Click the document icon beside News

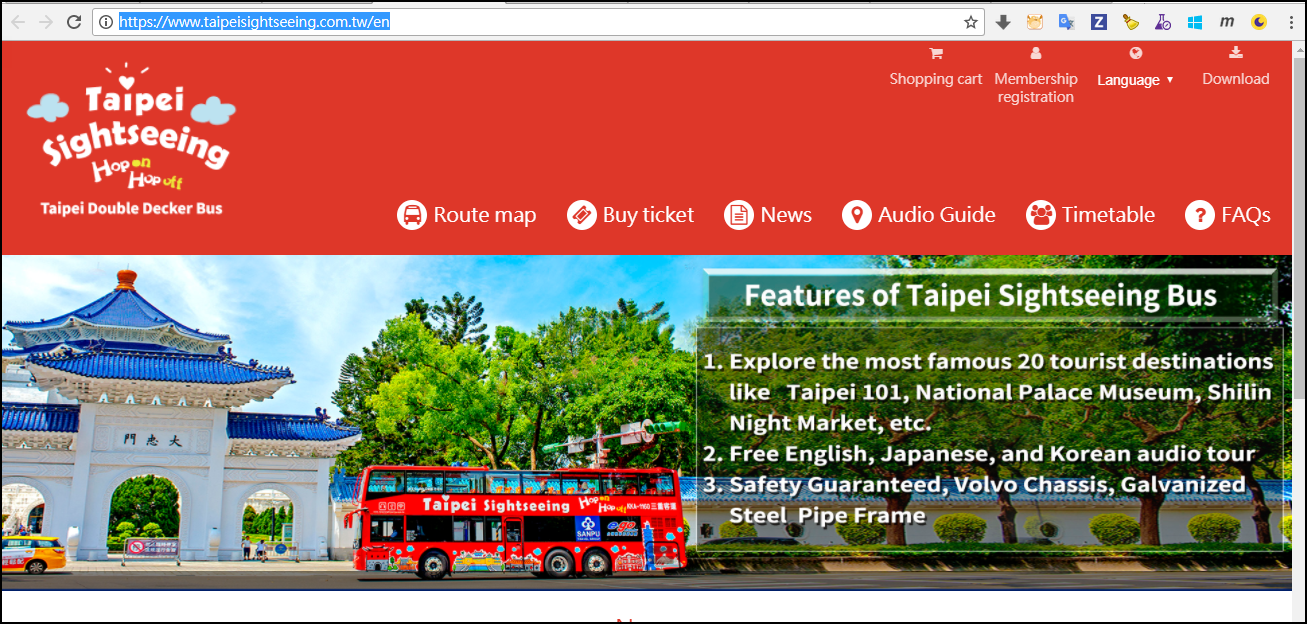point(739,215)
